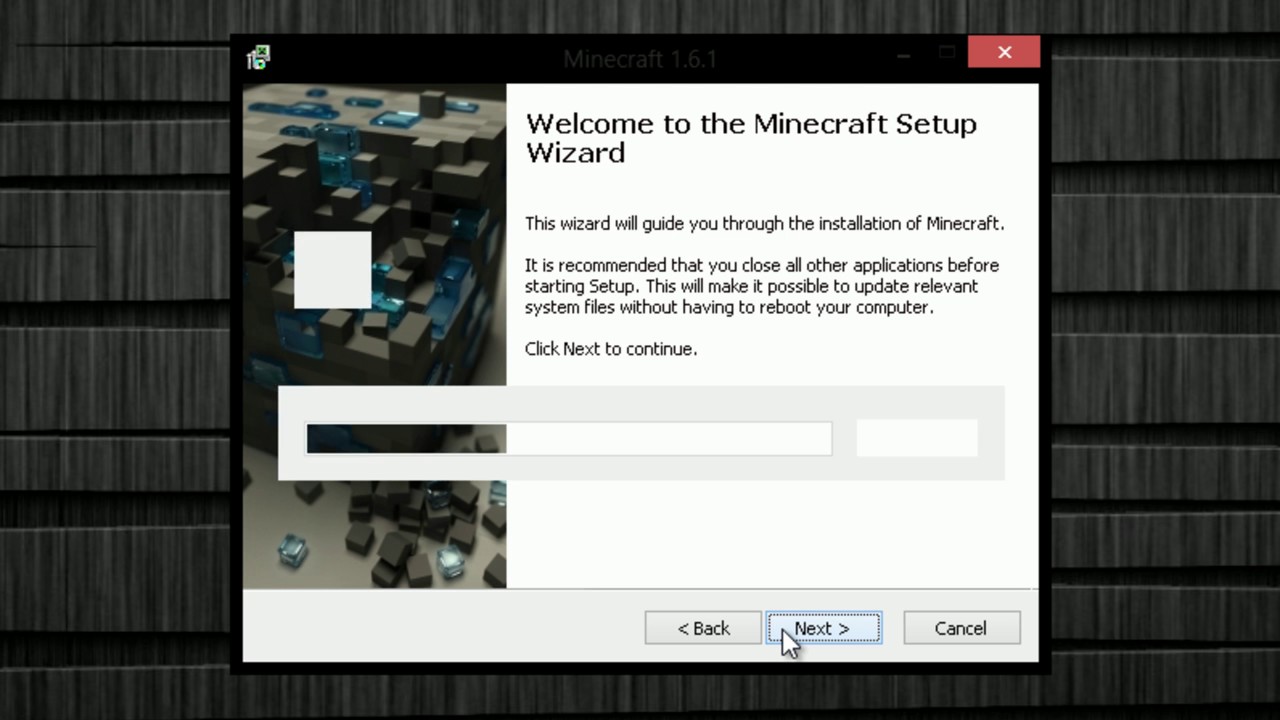Click the "Click Next to continue." text
Image resolution: width=1280 pixels, height=720 pixels.
click(611, 349)
